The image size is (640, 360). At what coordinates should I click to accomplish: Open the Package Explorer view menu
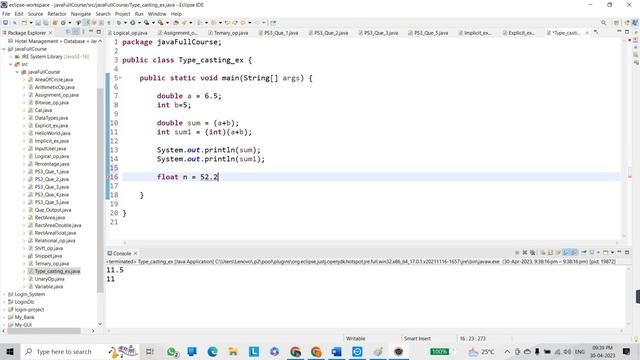(84, 32)
